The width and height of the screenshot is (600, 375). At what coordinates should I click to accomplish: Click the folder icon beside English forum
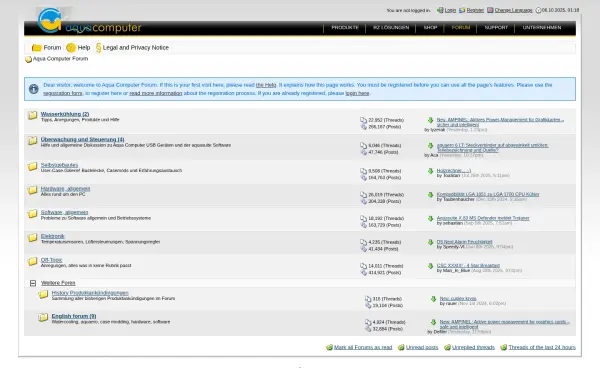pyautogui.click(x=43, y=318)
